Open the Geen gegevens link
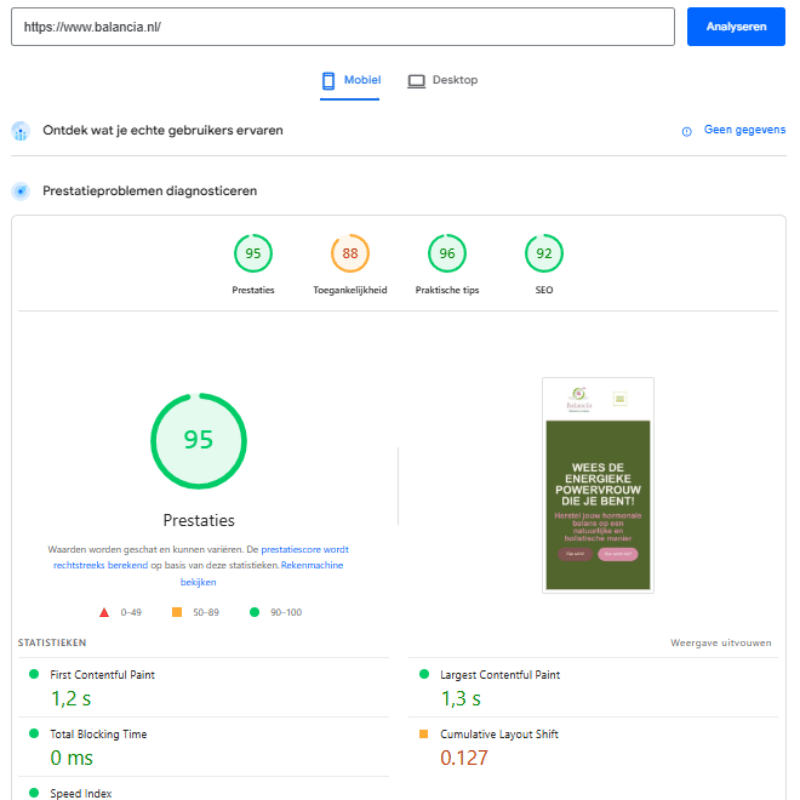The width and height of the screenshot is (800, 800). click(744, 130)
